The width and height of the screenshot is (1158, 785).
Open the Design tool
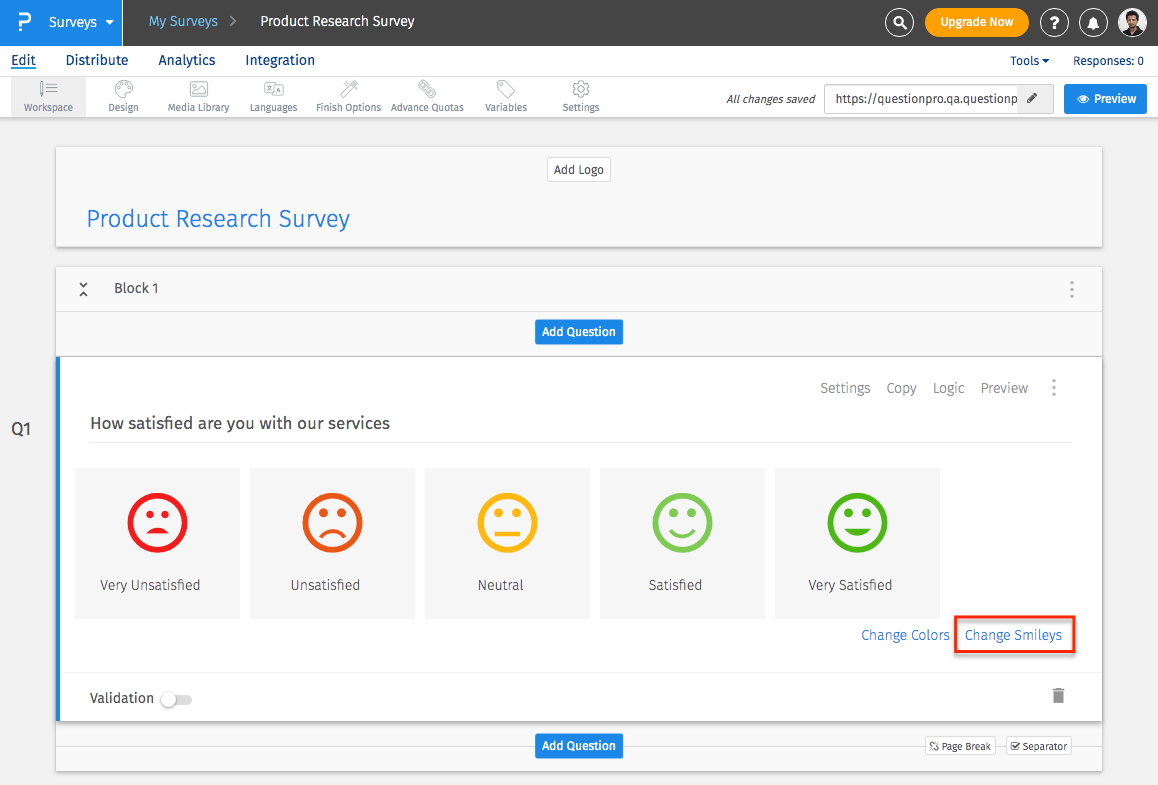[x=123, y=96]
